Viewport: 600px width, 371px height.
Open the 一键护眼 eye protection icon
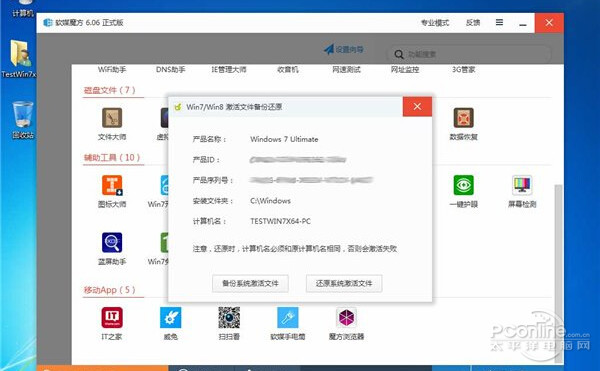click(x=463, y=185)
